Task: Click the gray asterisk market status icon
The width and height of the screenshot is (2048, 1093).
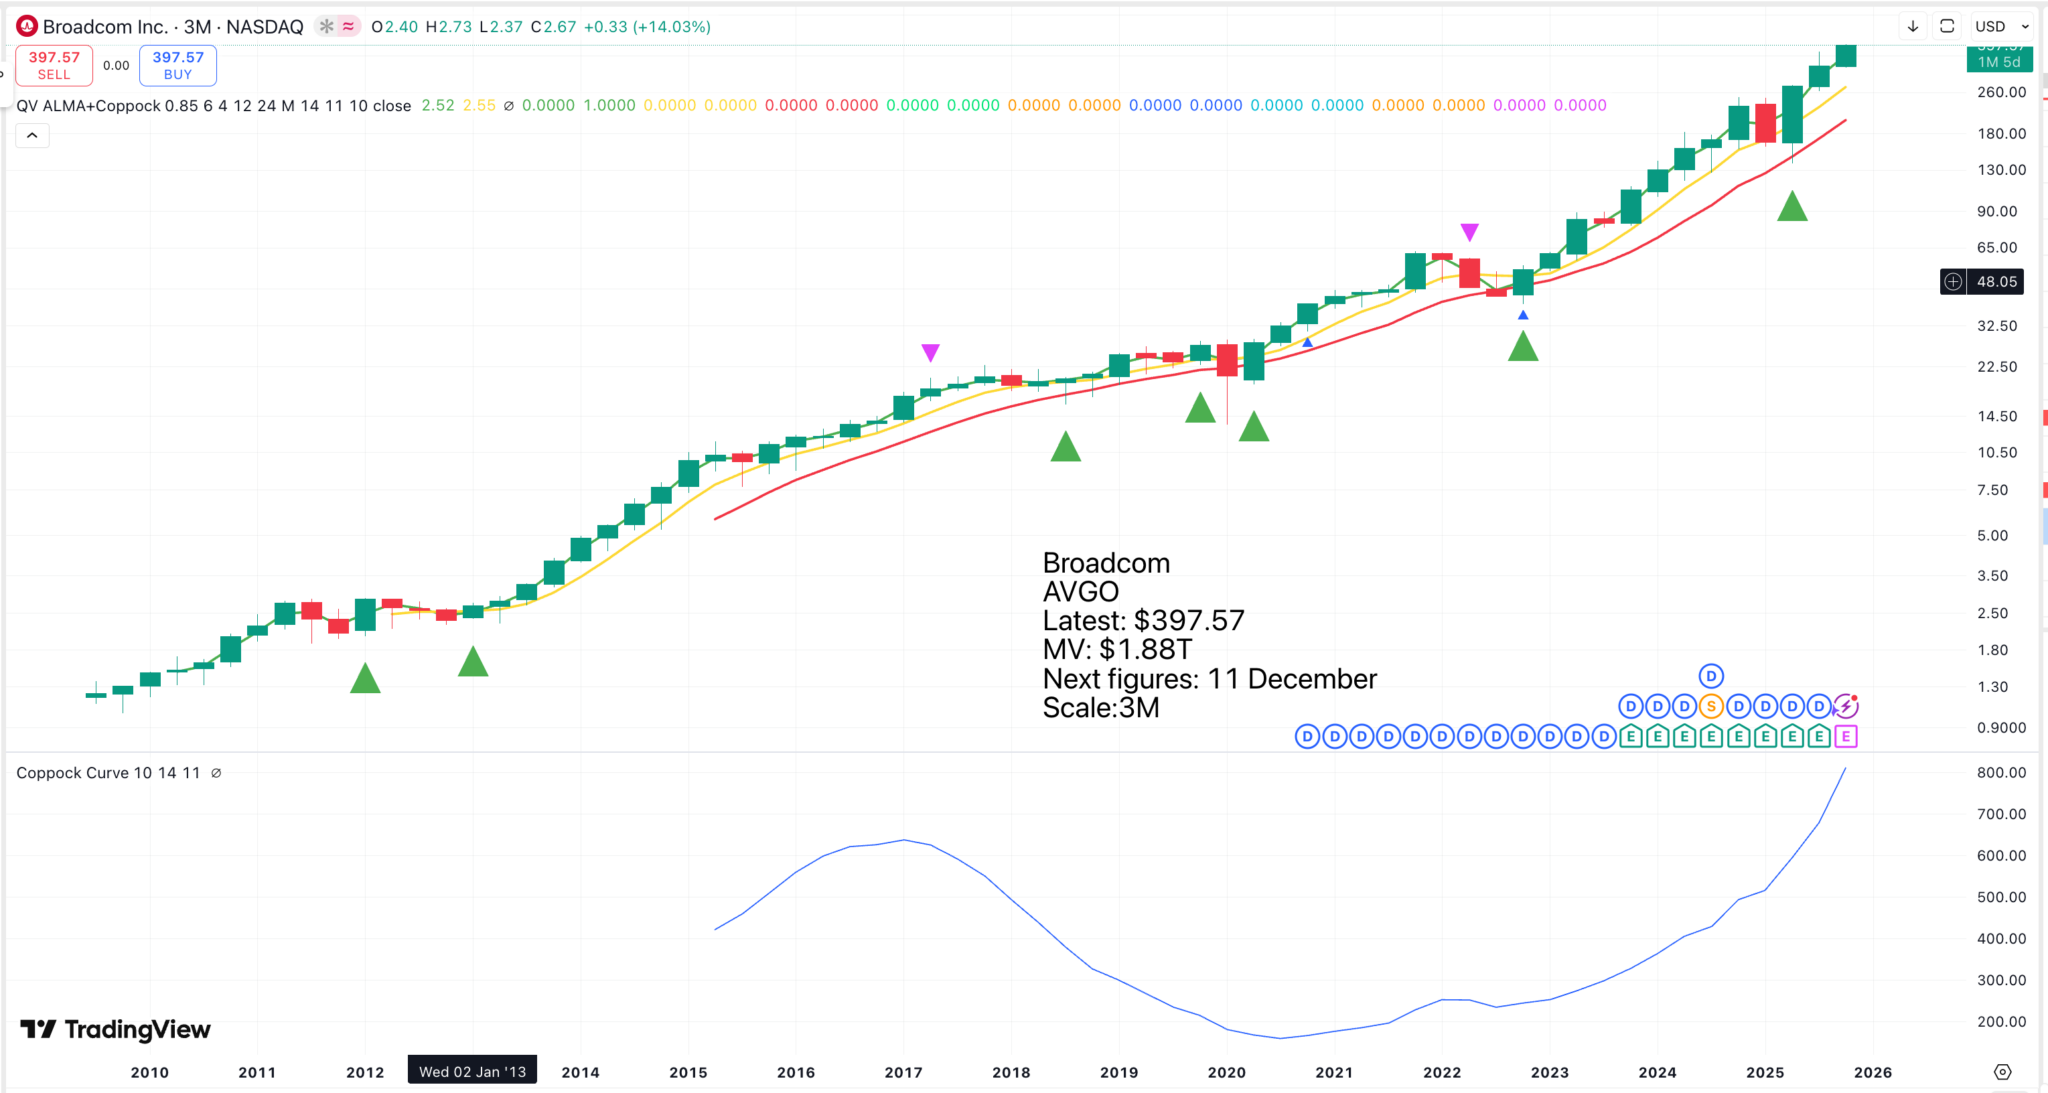Action: 326,27
